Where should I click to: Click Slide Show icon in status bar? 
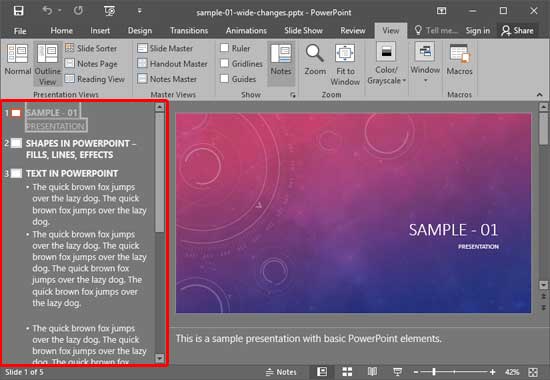397,372
